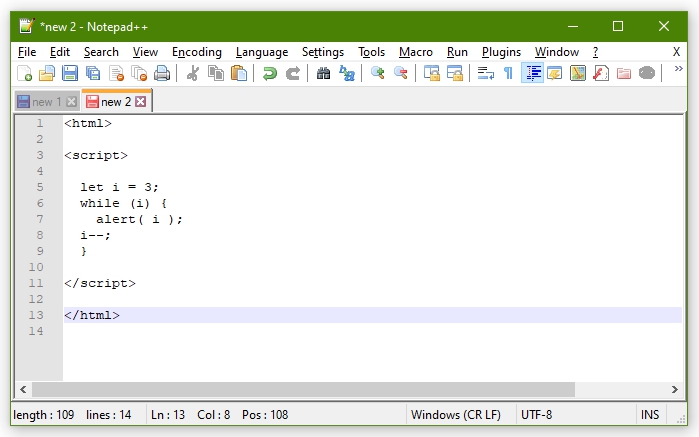Image resolution: width=699 pixels, height=437 pixels.
Task: Click the Zoom Out magnifier icon
Action: (400, 73)
